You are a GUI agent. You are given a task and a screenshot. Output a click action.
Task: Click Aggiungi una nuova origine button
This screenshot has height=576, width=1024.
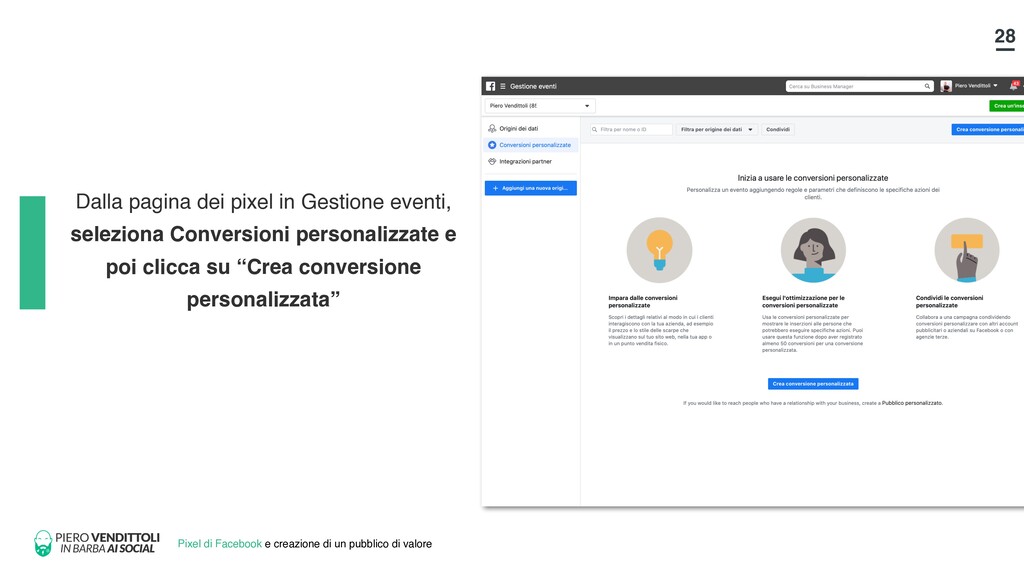coord(530,188)
